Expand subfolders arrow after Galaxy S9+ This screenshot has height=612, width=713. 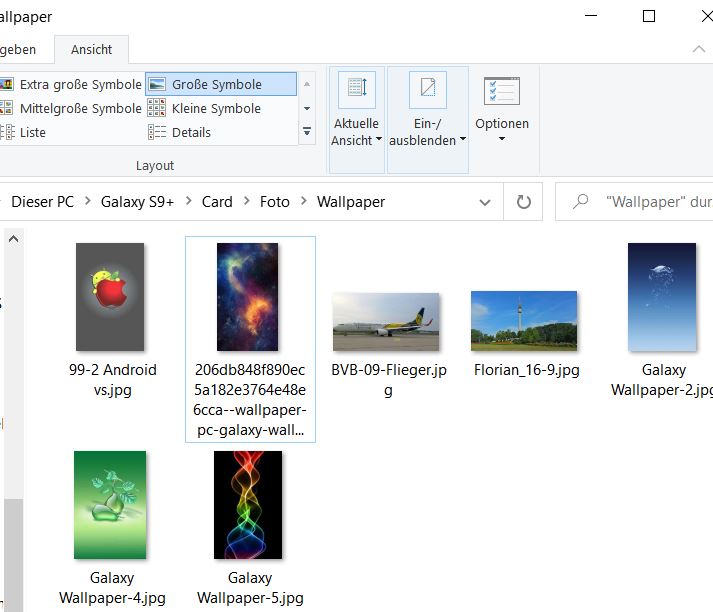coord(188,201)
